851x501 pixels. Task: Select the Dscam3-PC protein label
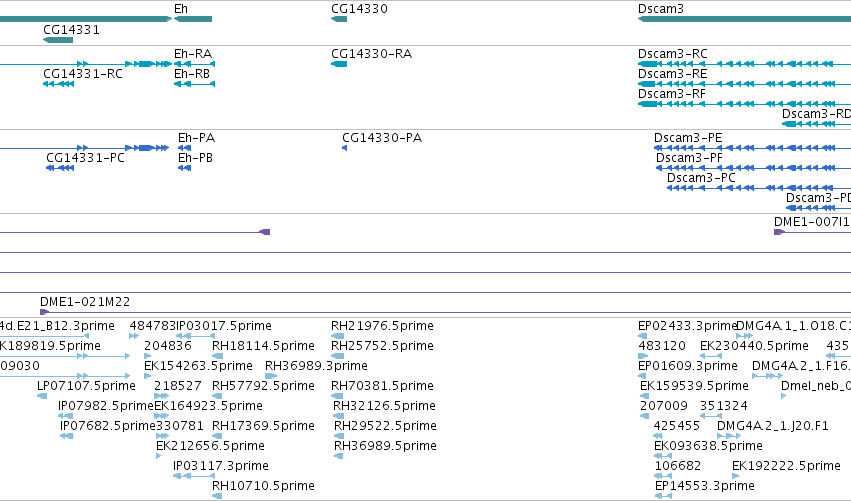coord(701,178)
